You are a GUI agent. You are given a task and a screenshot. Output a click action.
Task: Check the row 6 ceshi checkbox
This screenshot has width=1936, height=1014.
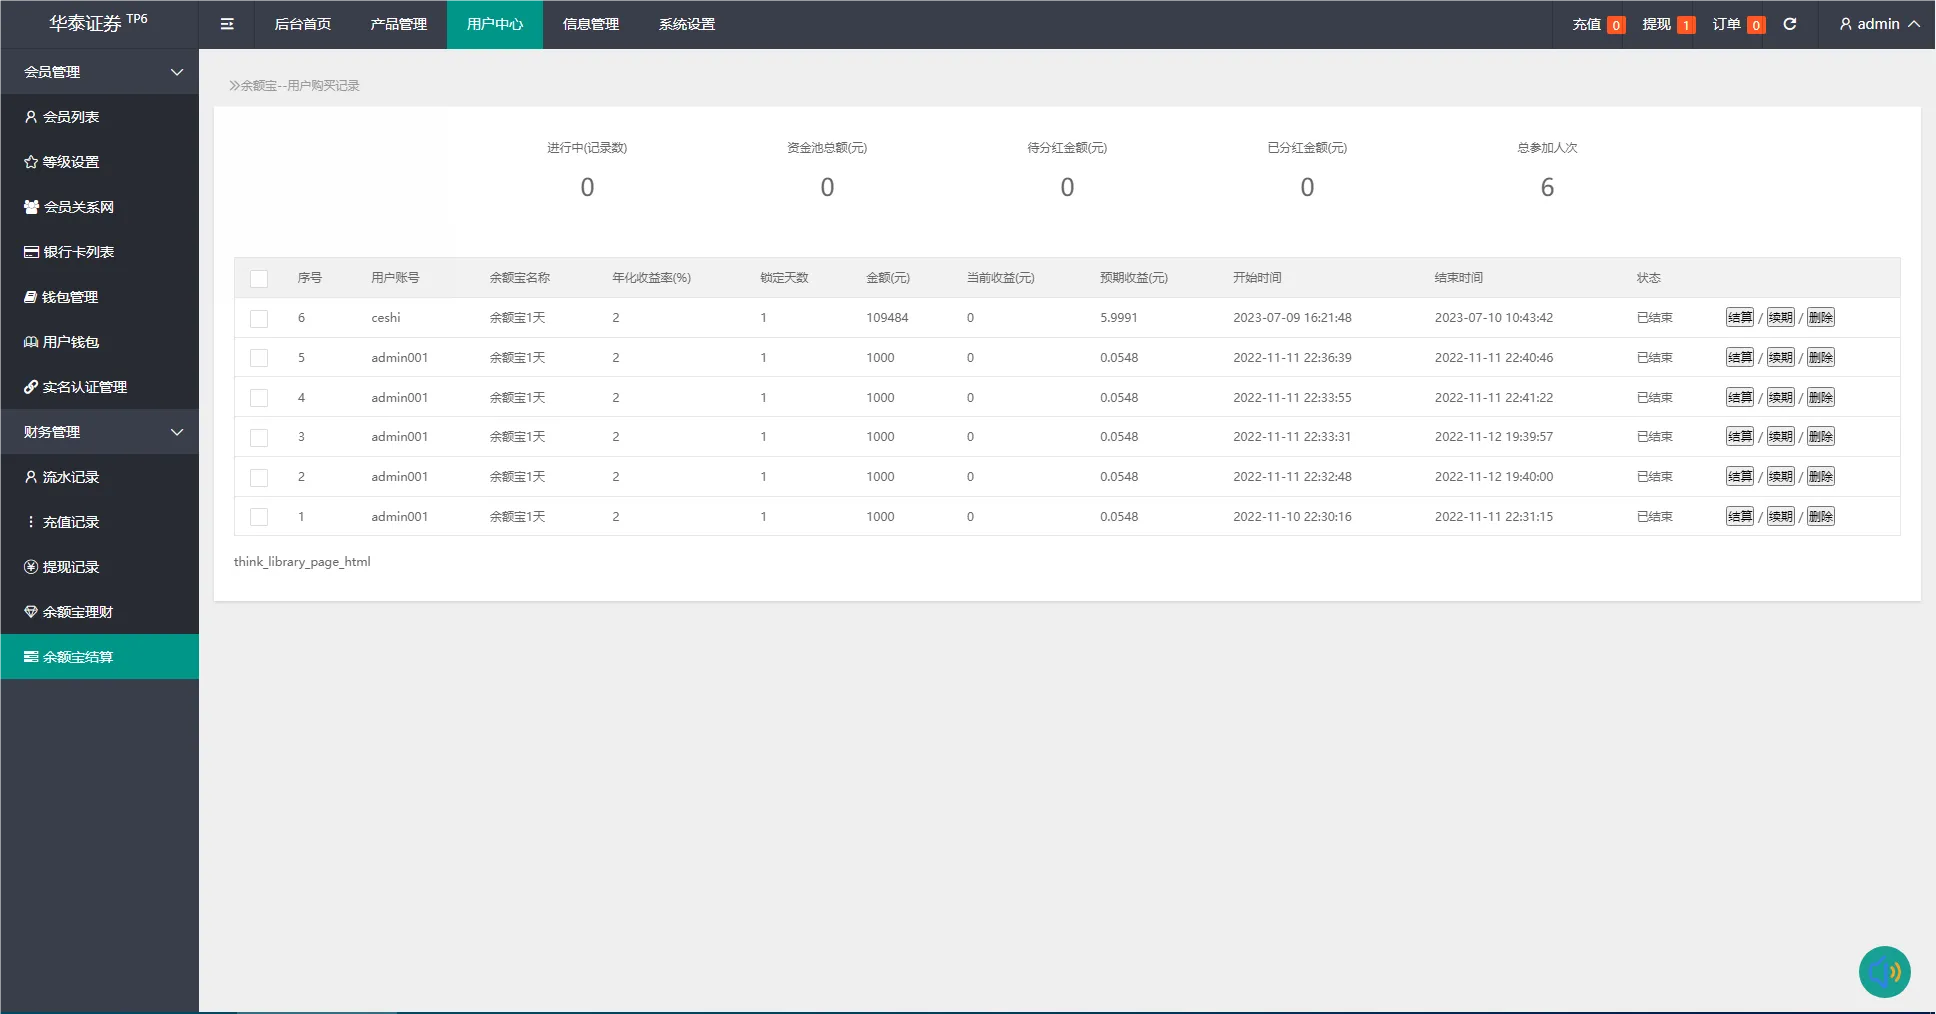click(x=259, y=319)
